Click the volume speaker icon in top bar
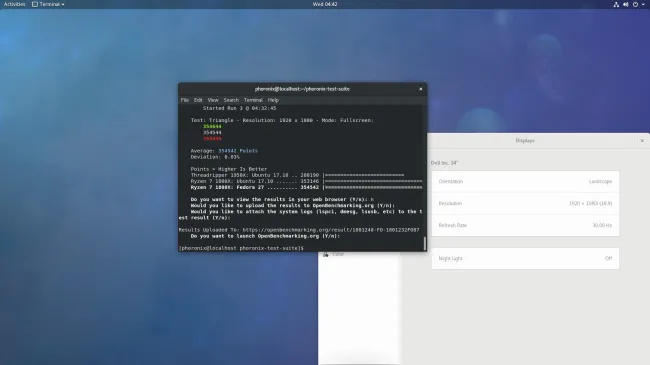The height and width of the screenshot is (365, 650). pos(626,5)
